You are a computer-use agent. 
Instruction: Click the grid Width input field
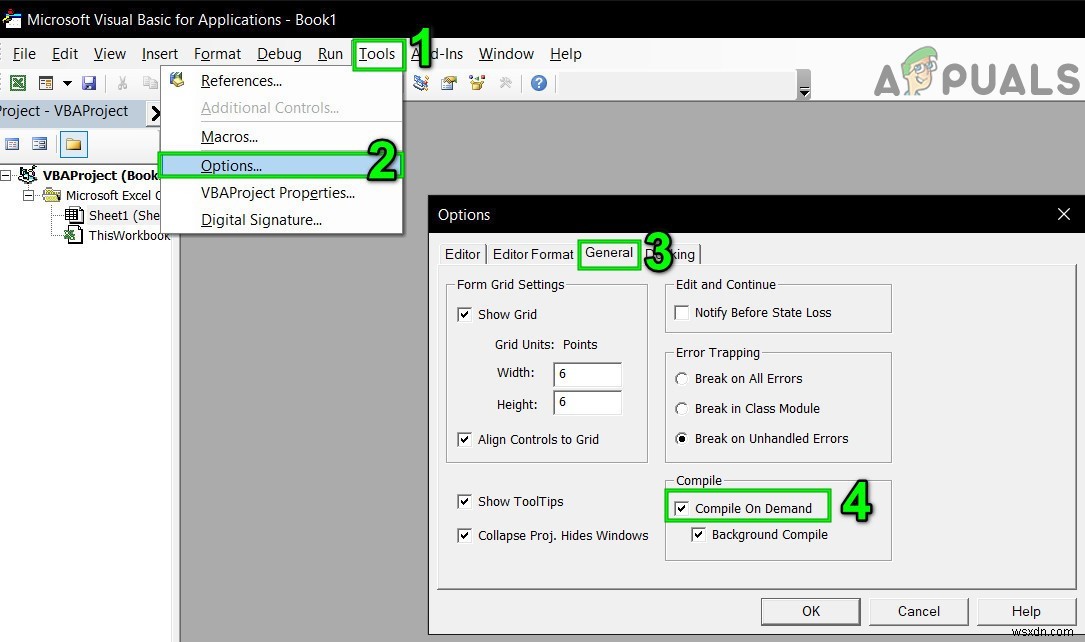tap(587, 374)
